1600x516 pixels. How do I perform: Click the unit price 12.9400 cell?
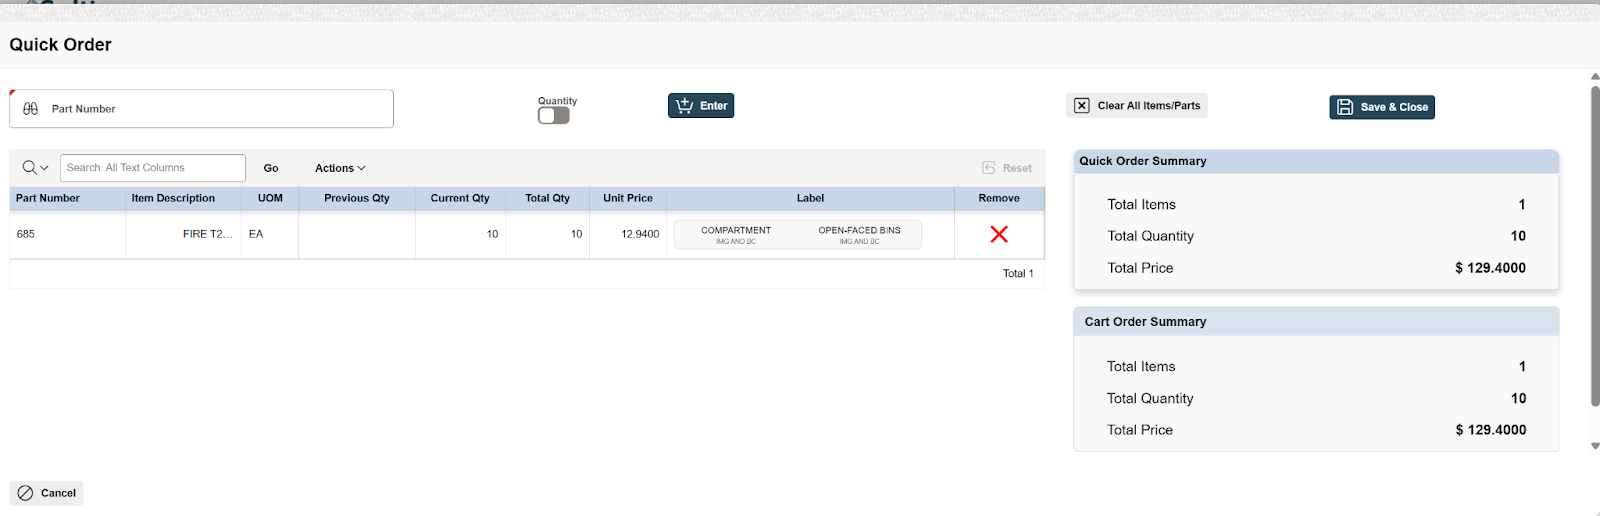[628, 234]
